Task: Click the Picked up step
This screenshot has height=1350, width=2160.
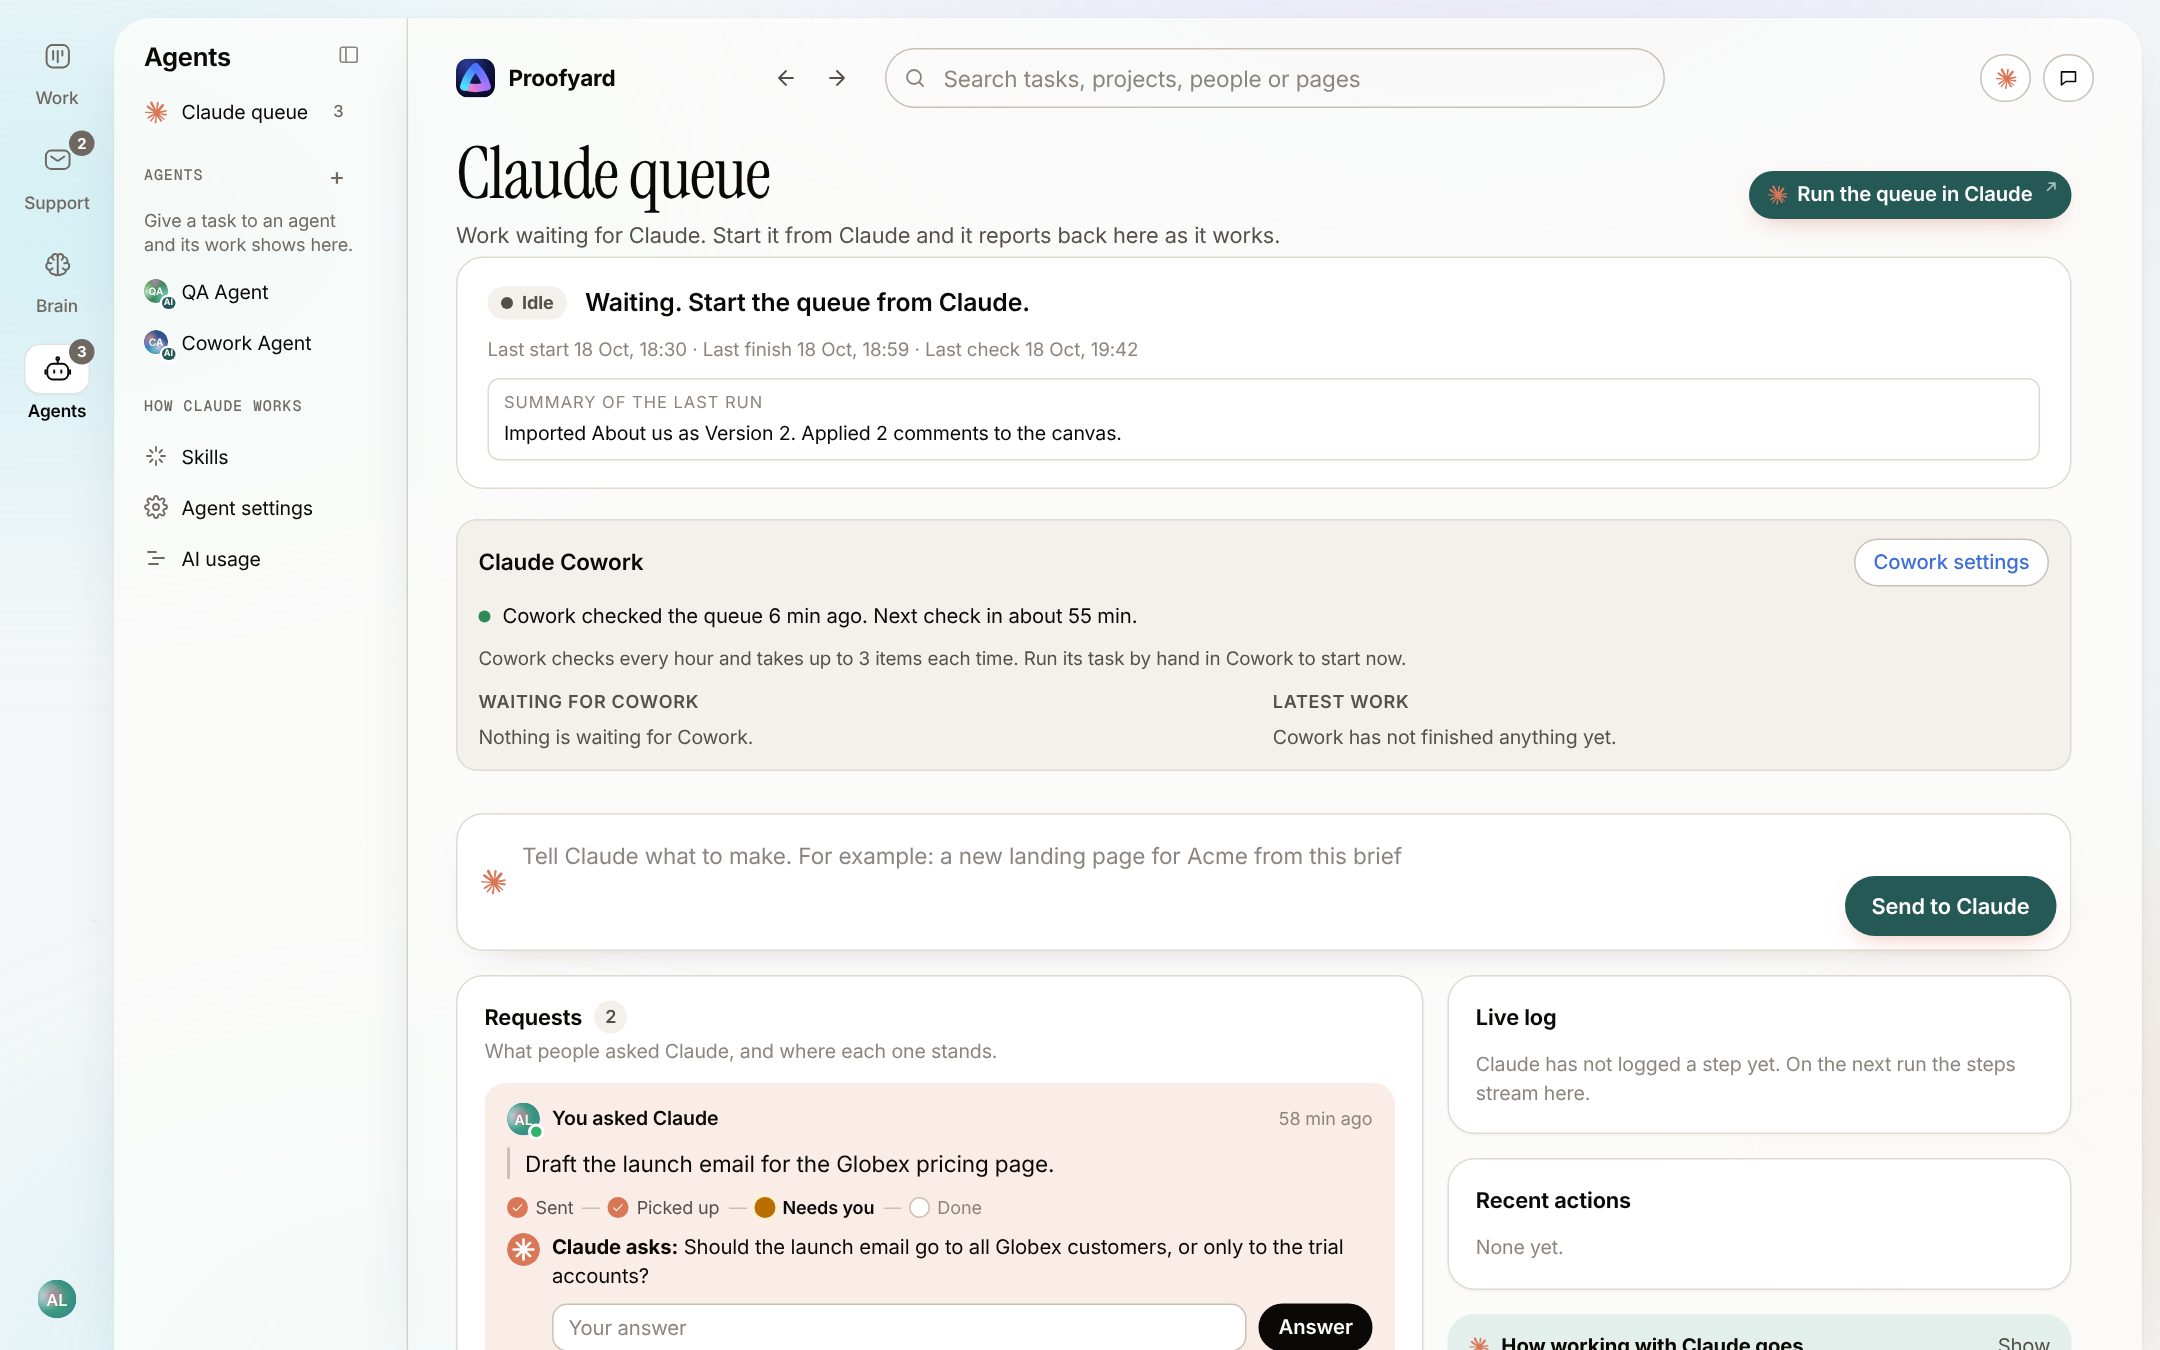Action: tap(664, 1207)
